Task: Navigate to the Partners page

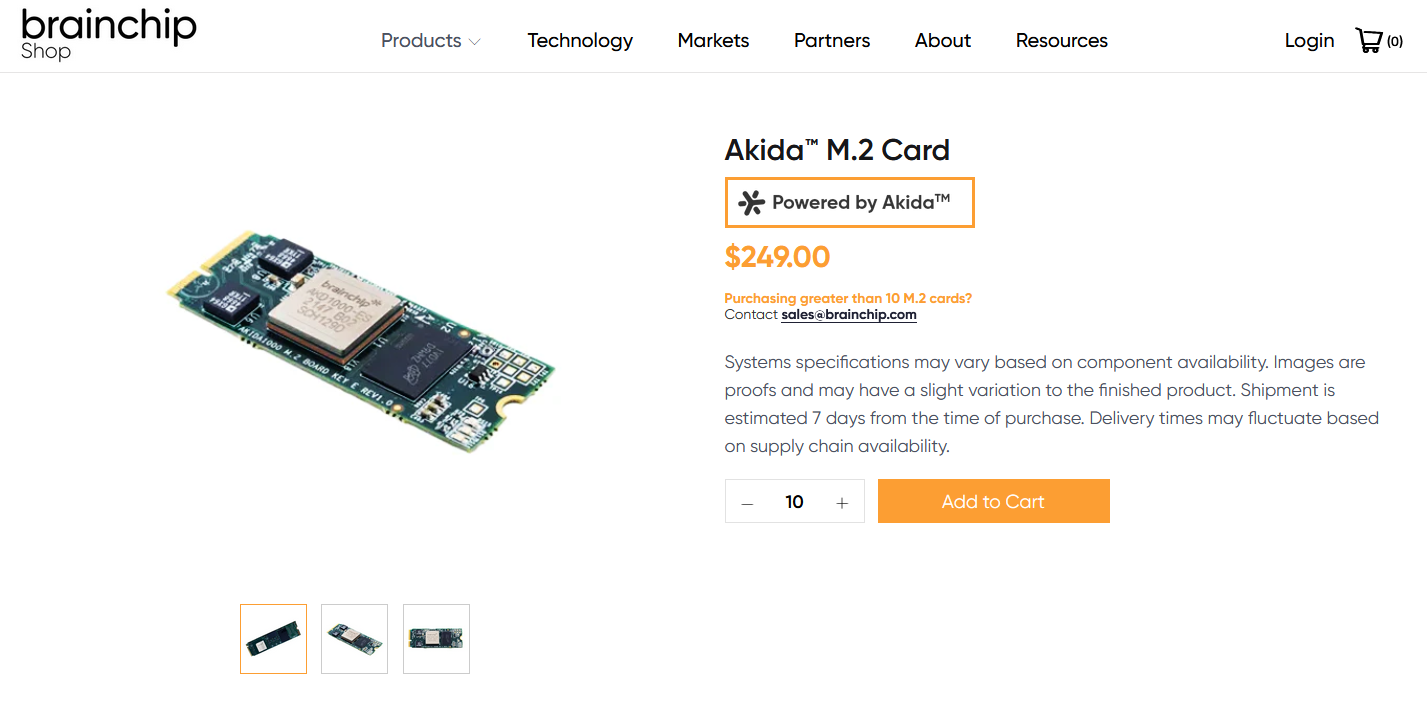Action: 832,41
